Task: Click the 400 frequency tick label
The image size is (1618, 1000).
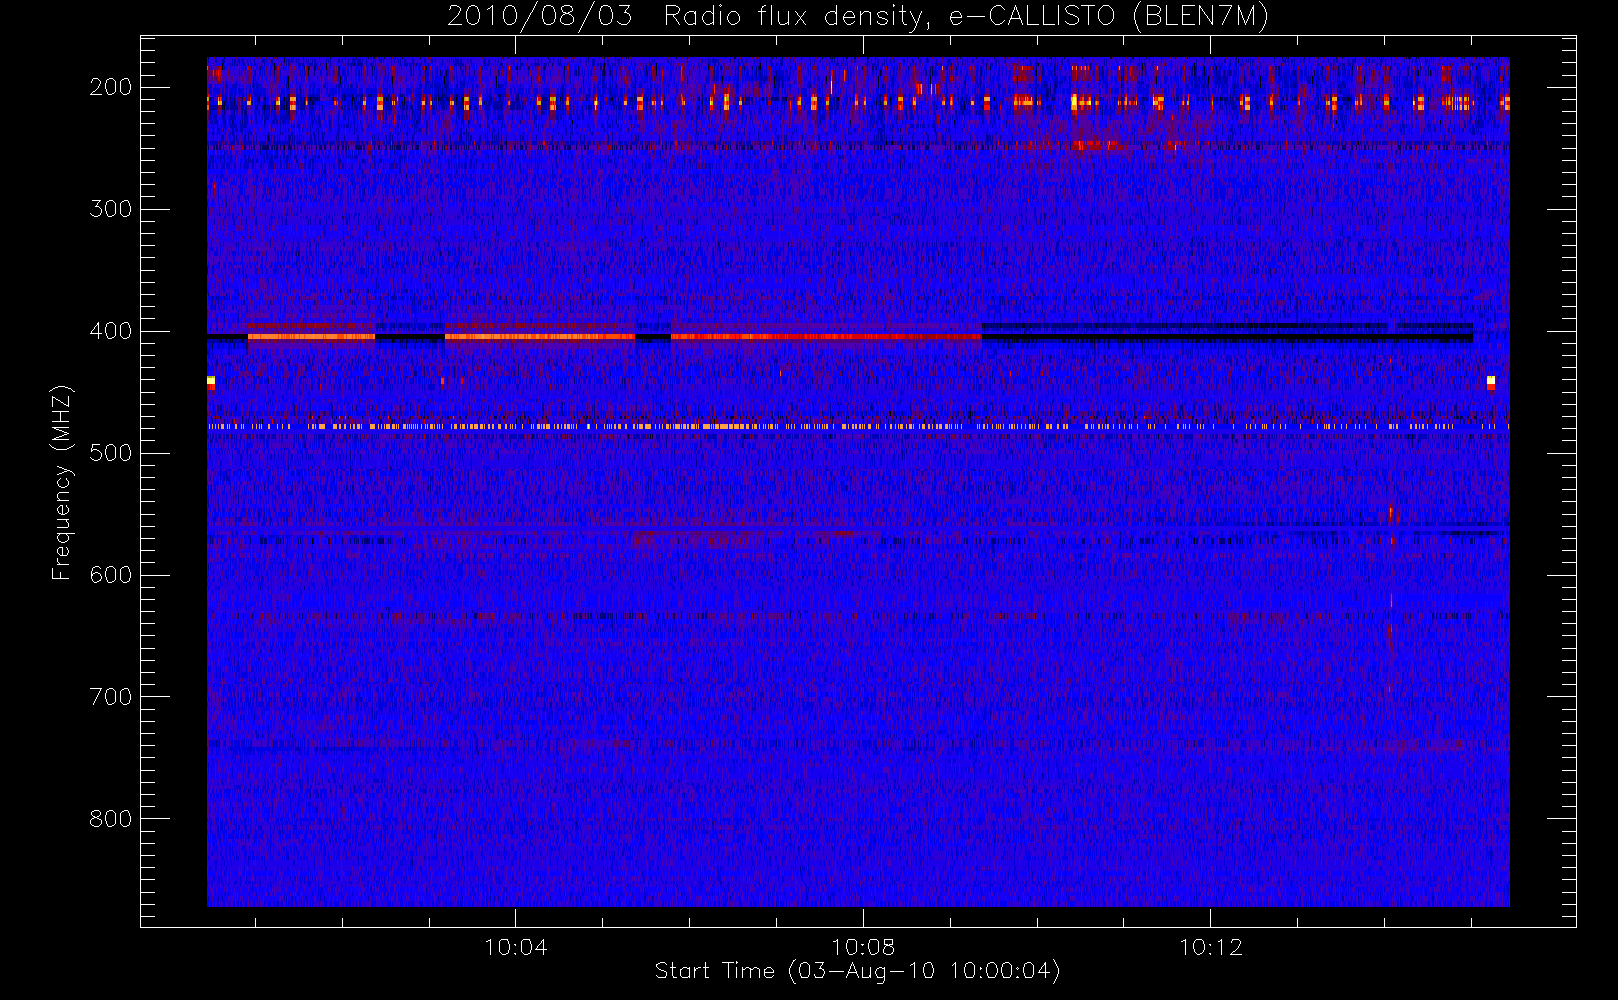Action: 111,331
